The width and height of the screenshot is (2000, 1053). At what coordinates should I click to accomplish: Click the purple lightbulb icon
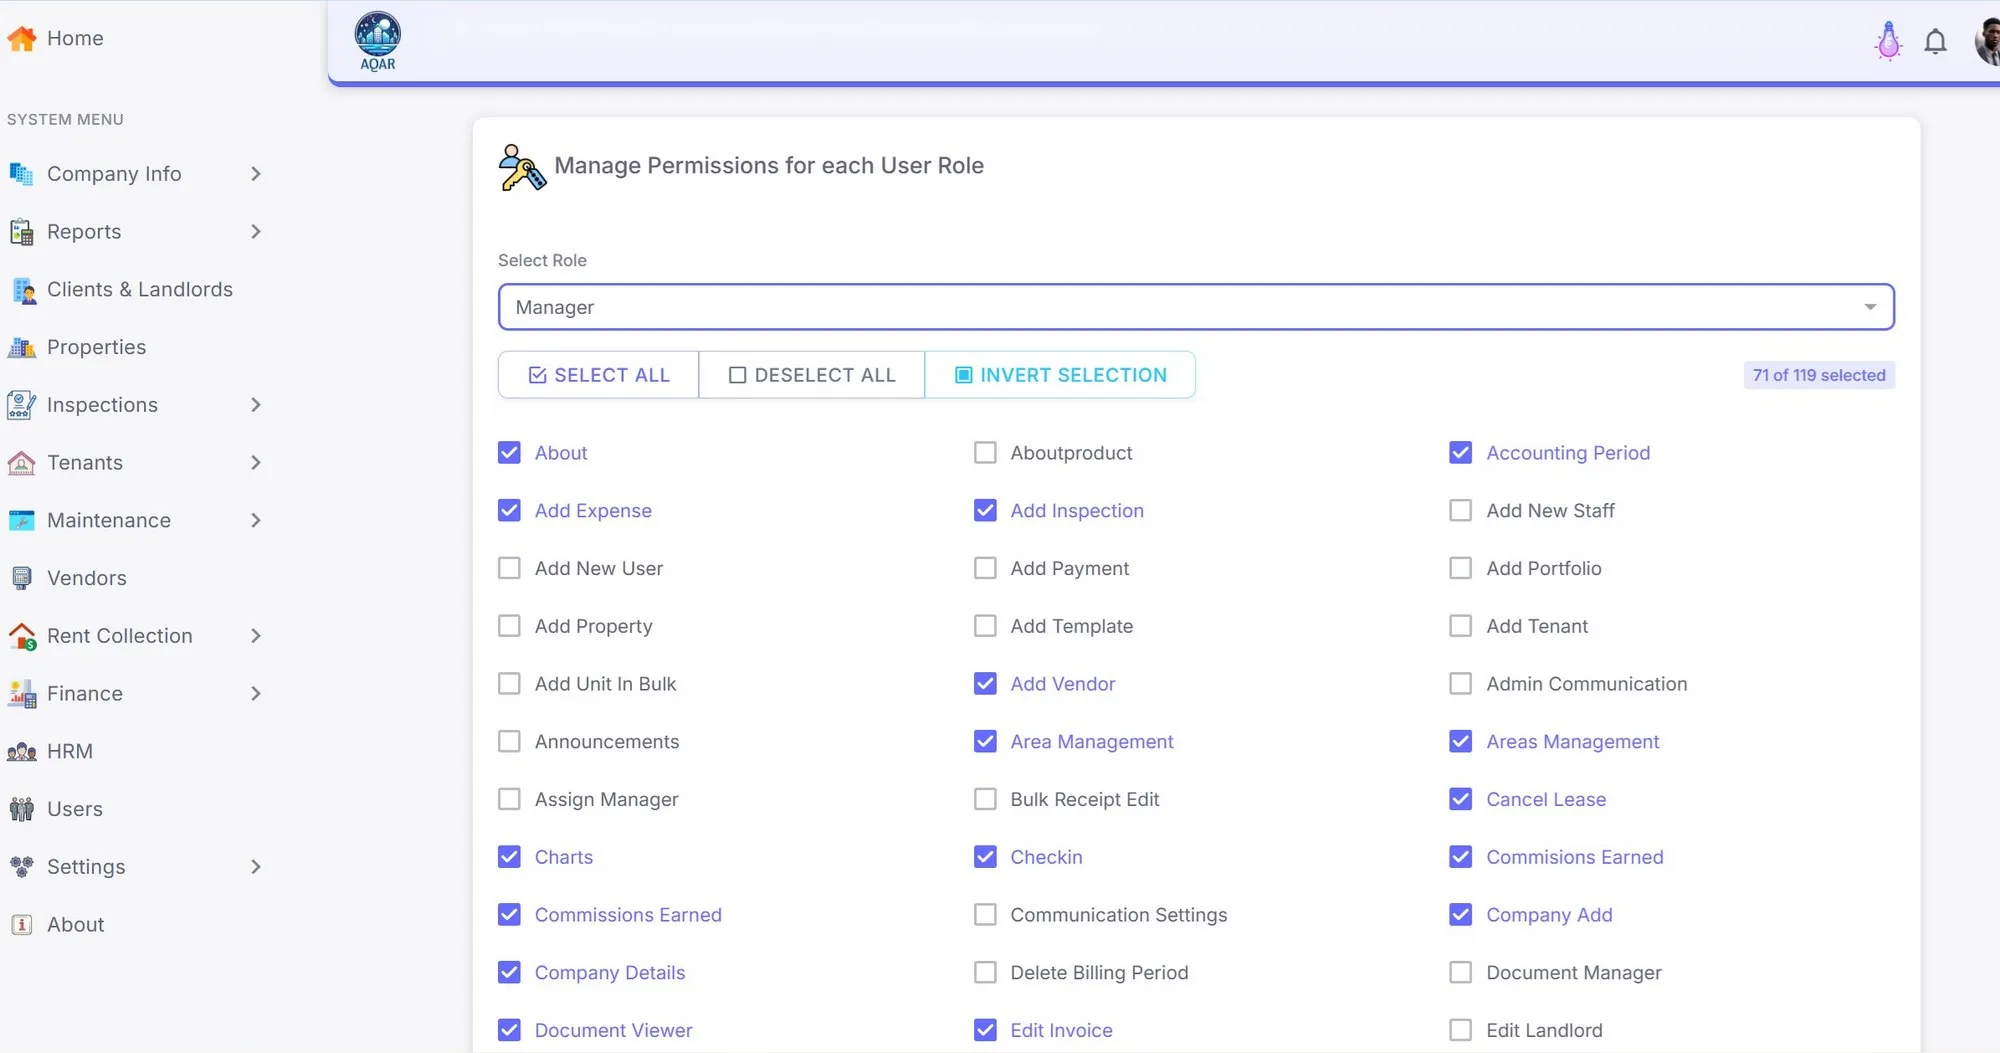tap(1888, 42)
